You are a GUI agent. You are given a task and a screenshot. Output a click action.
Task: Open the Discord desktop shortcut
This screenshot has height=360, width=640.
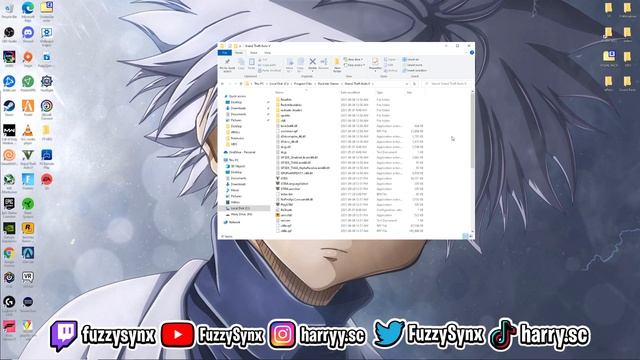pyautogui.click(x=28, y=34)
